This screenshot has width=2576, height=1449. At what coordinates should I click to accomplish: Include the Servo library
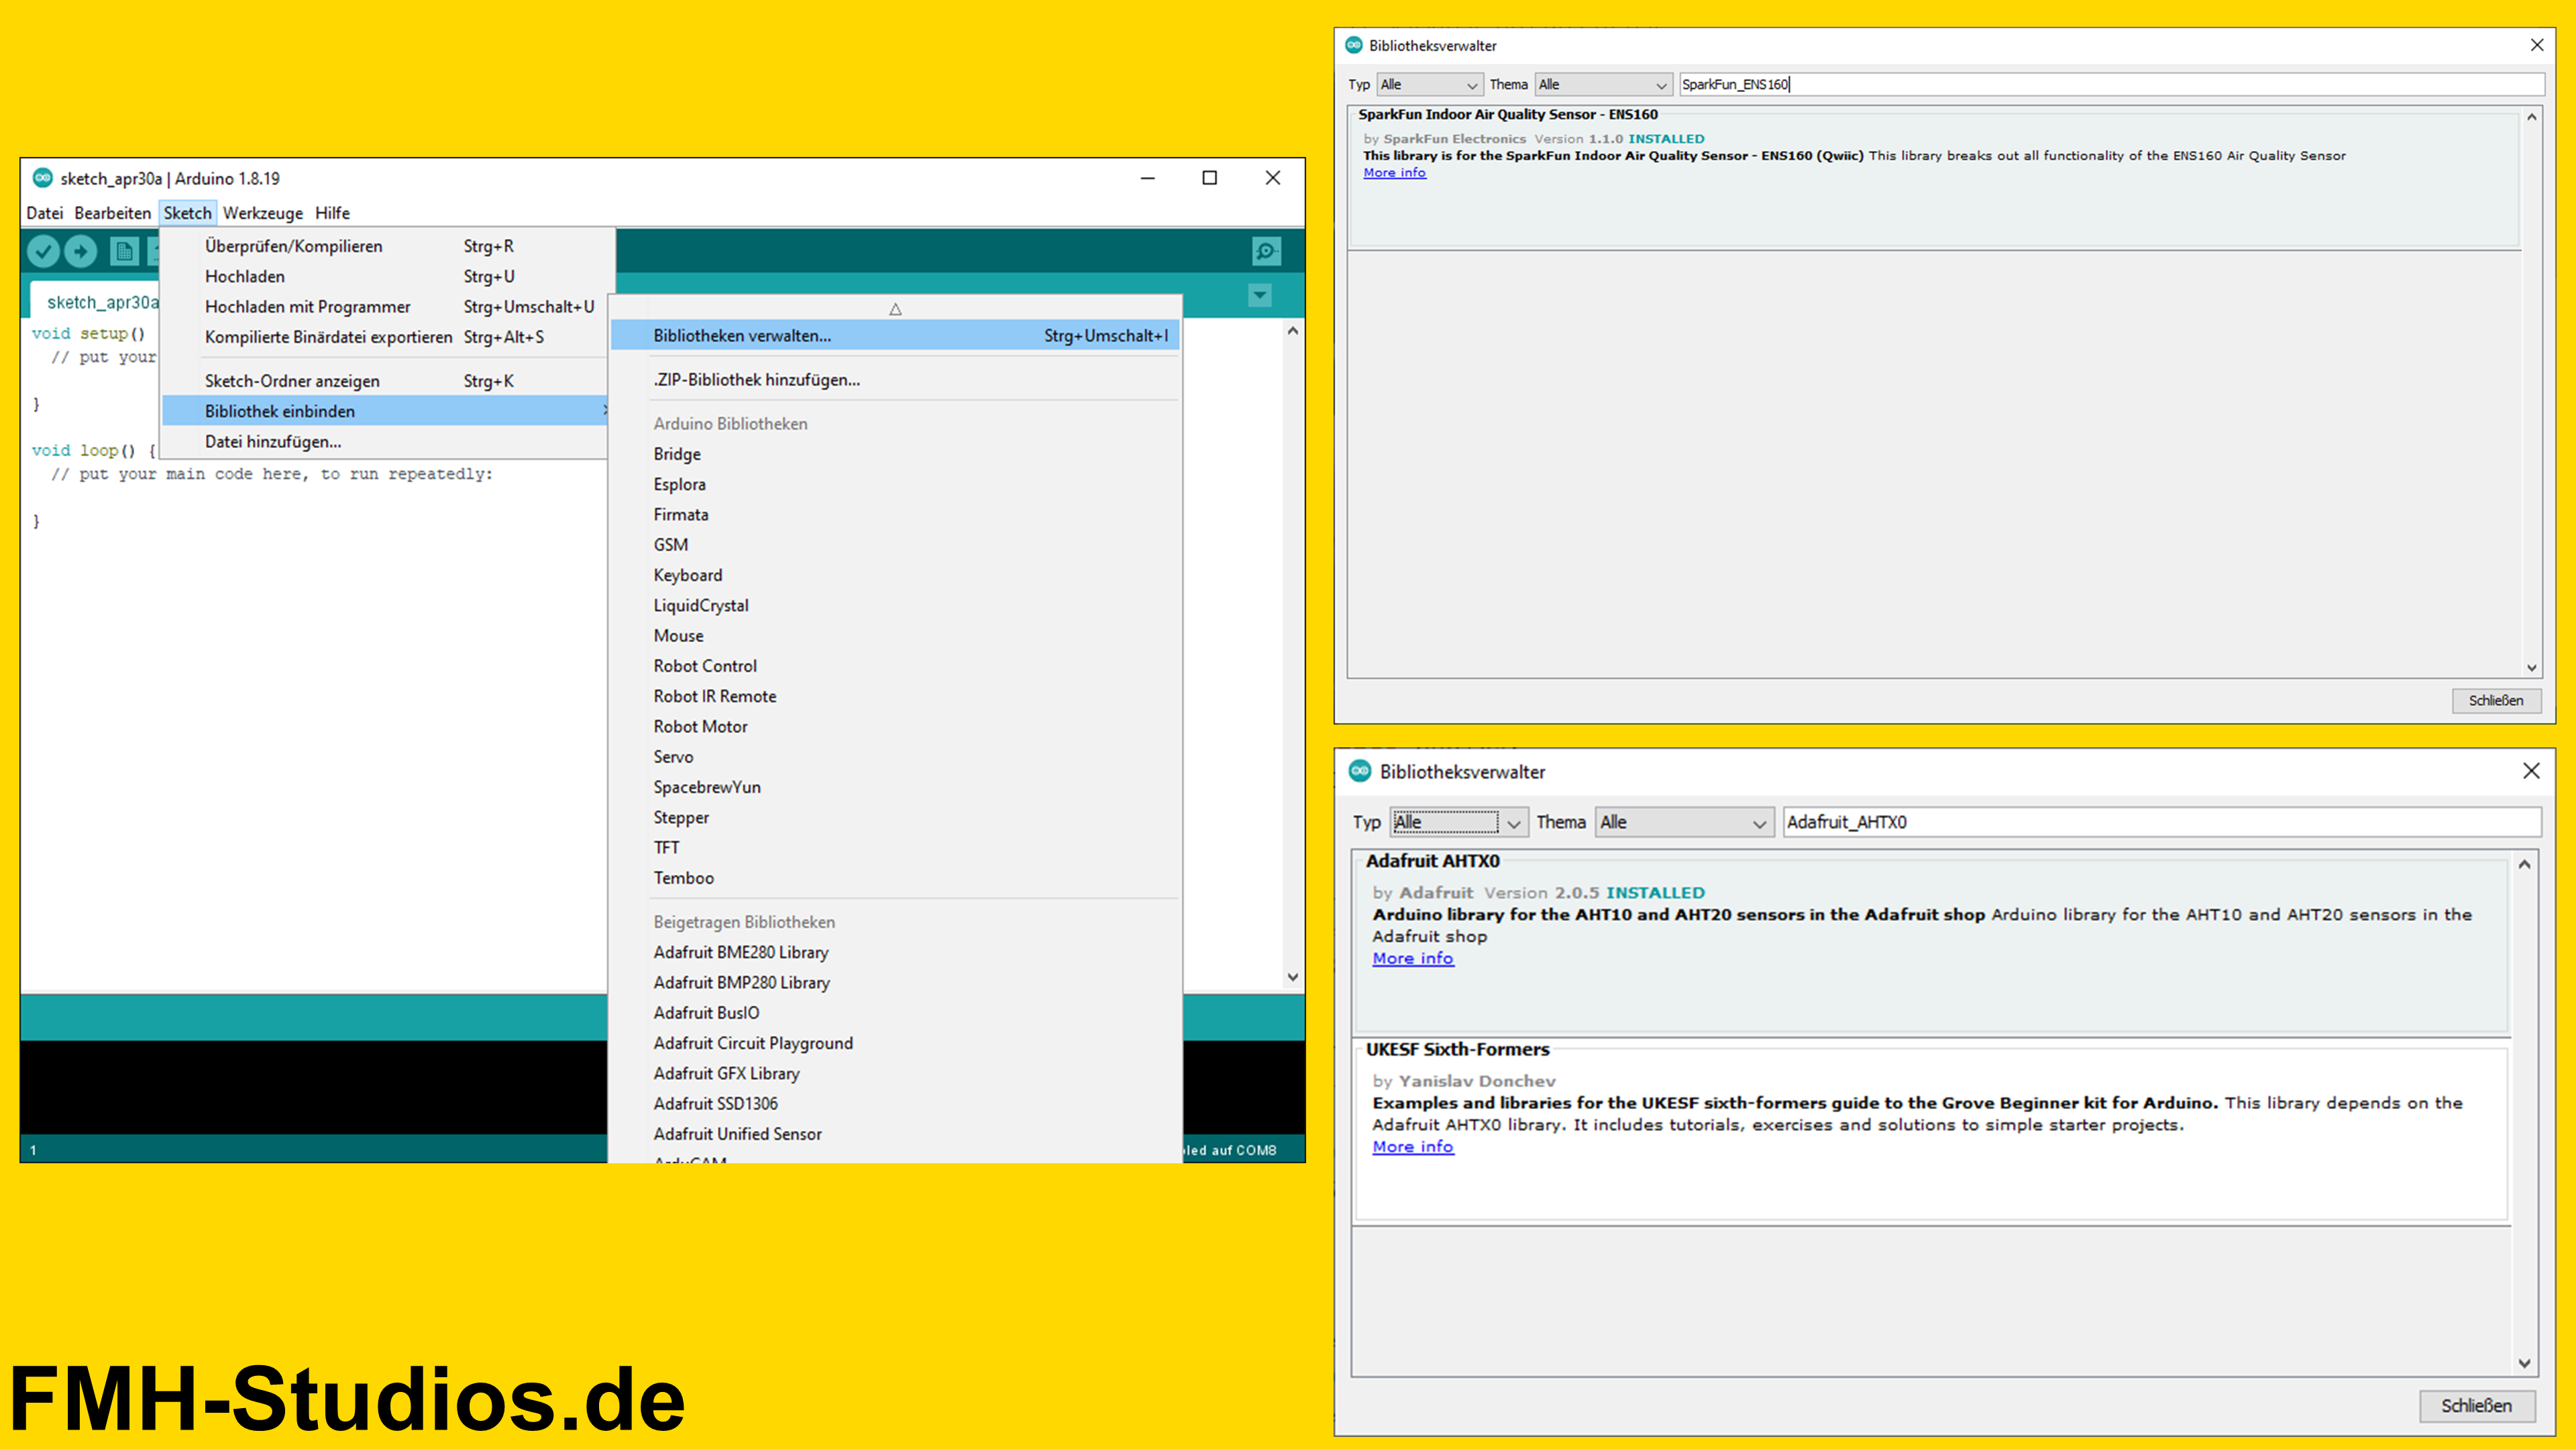(x=895, y=757)
